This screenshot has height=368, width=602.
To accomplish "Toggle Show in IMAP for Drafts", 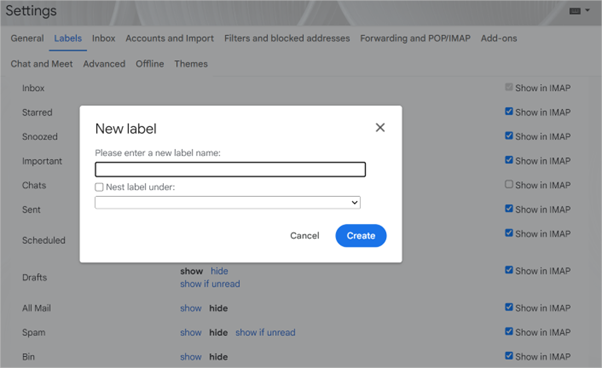I will [x=509, y=270].
